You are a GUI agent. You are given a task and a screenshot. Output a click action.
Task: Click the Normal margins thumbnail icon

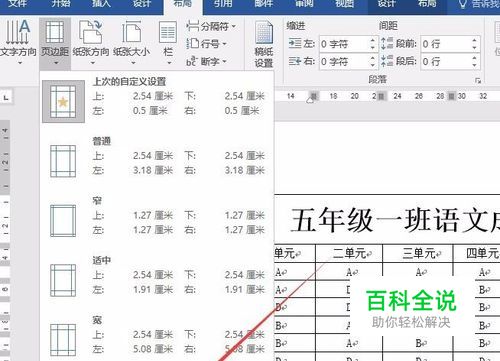[x=63, y=161]
